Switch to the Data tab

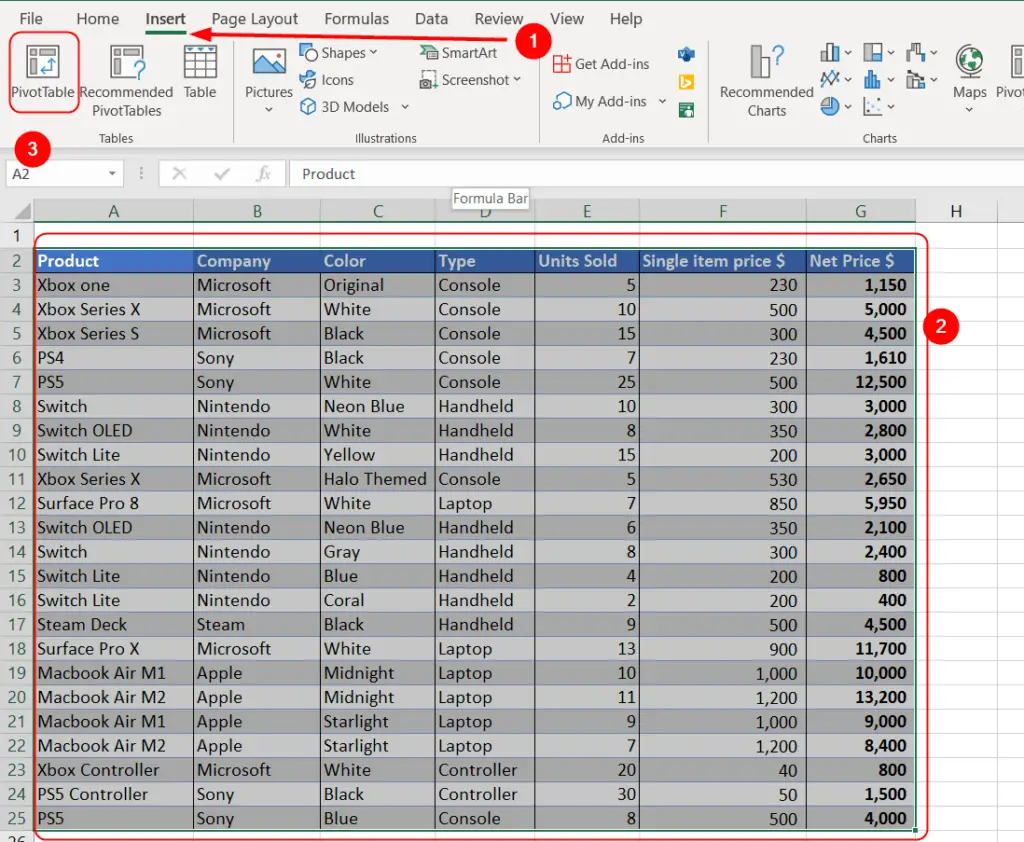pos(432,19)
